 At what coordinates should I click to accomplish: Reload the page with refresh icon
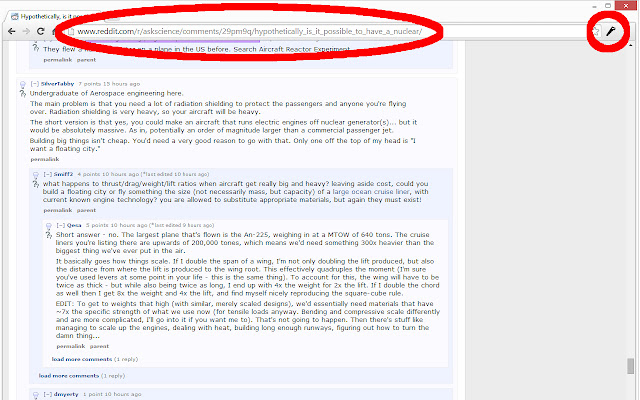(40, 31)
